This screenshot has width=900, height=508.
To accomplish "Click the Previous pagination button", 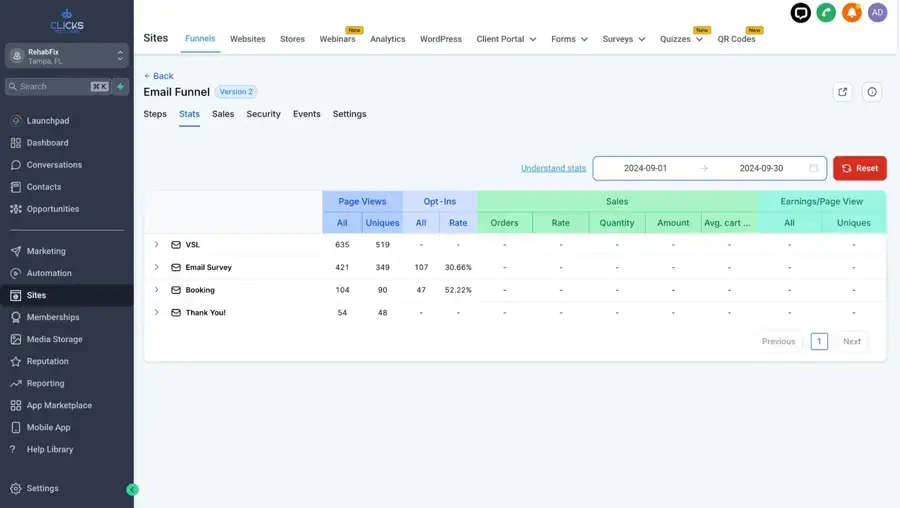I will (x=778, y=342).
